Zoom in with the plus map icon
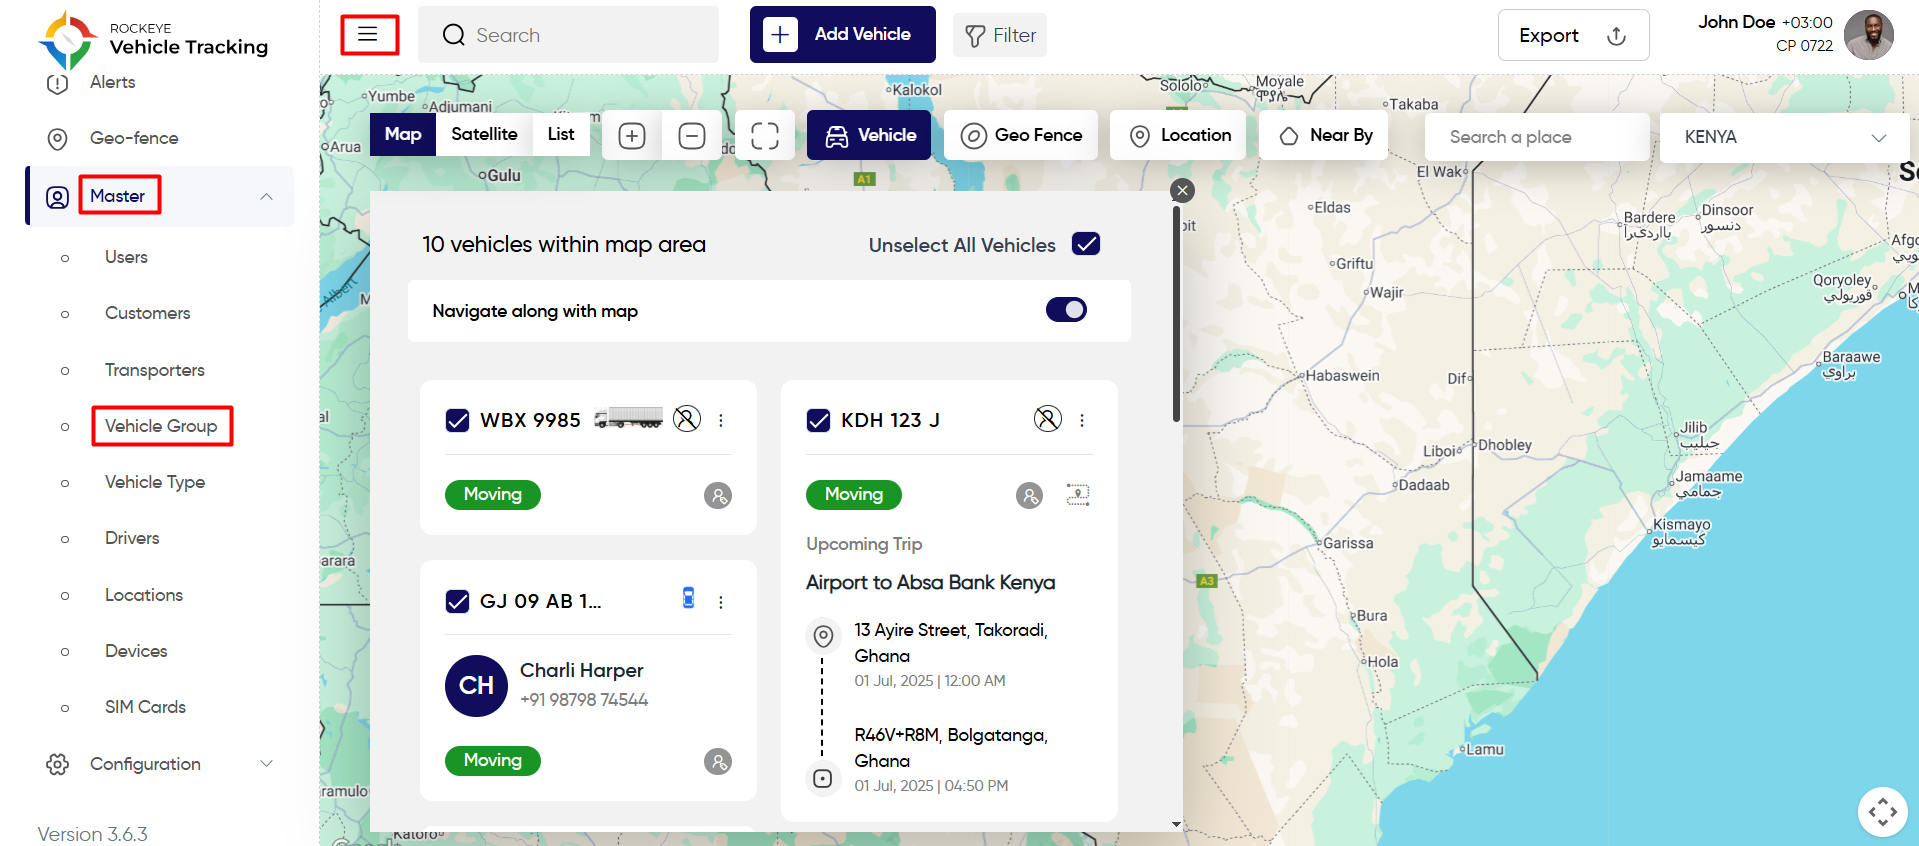The height and width of the screenshot is (846, 1919). pyautogui.click(x=632, y=136)
